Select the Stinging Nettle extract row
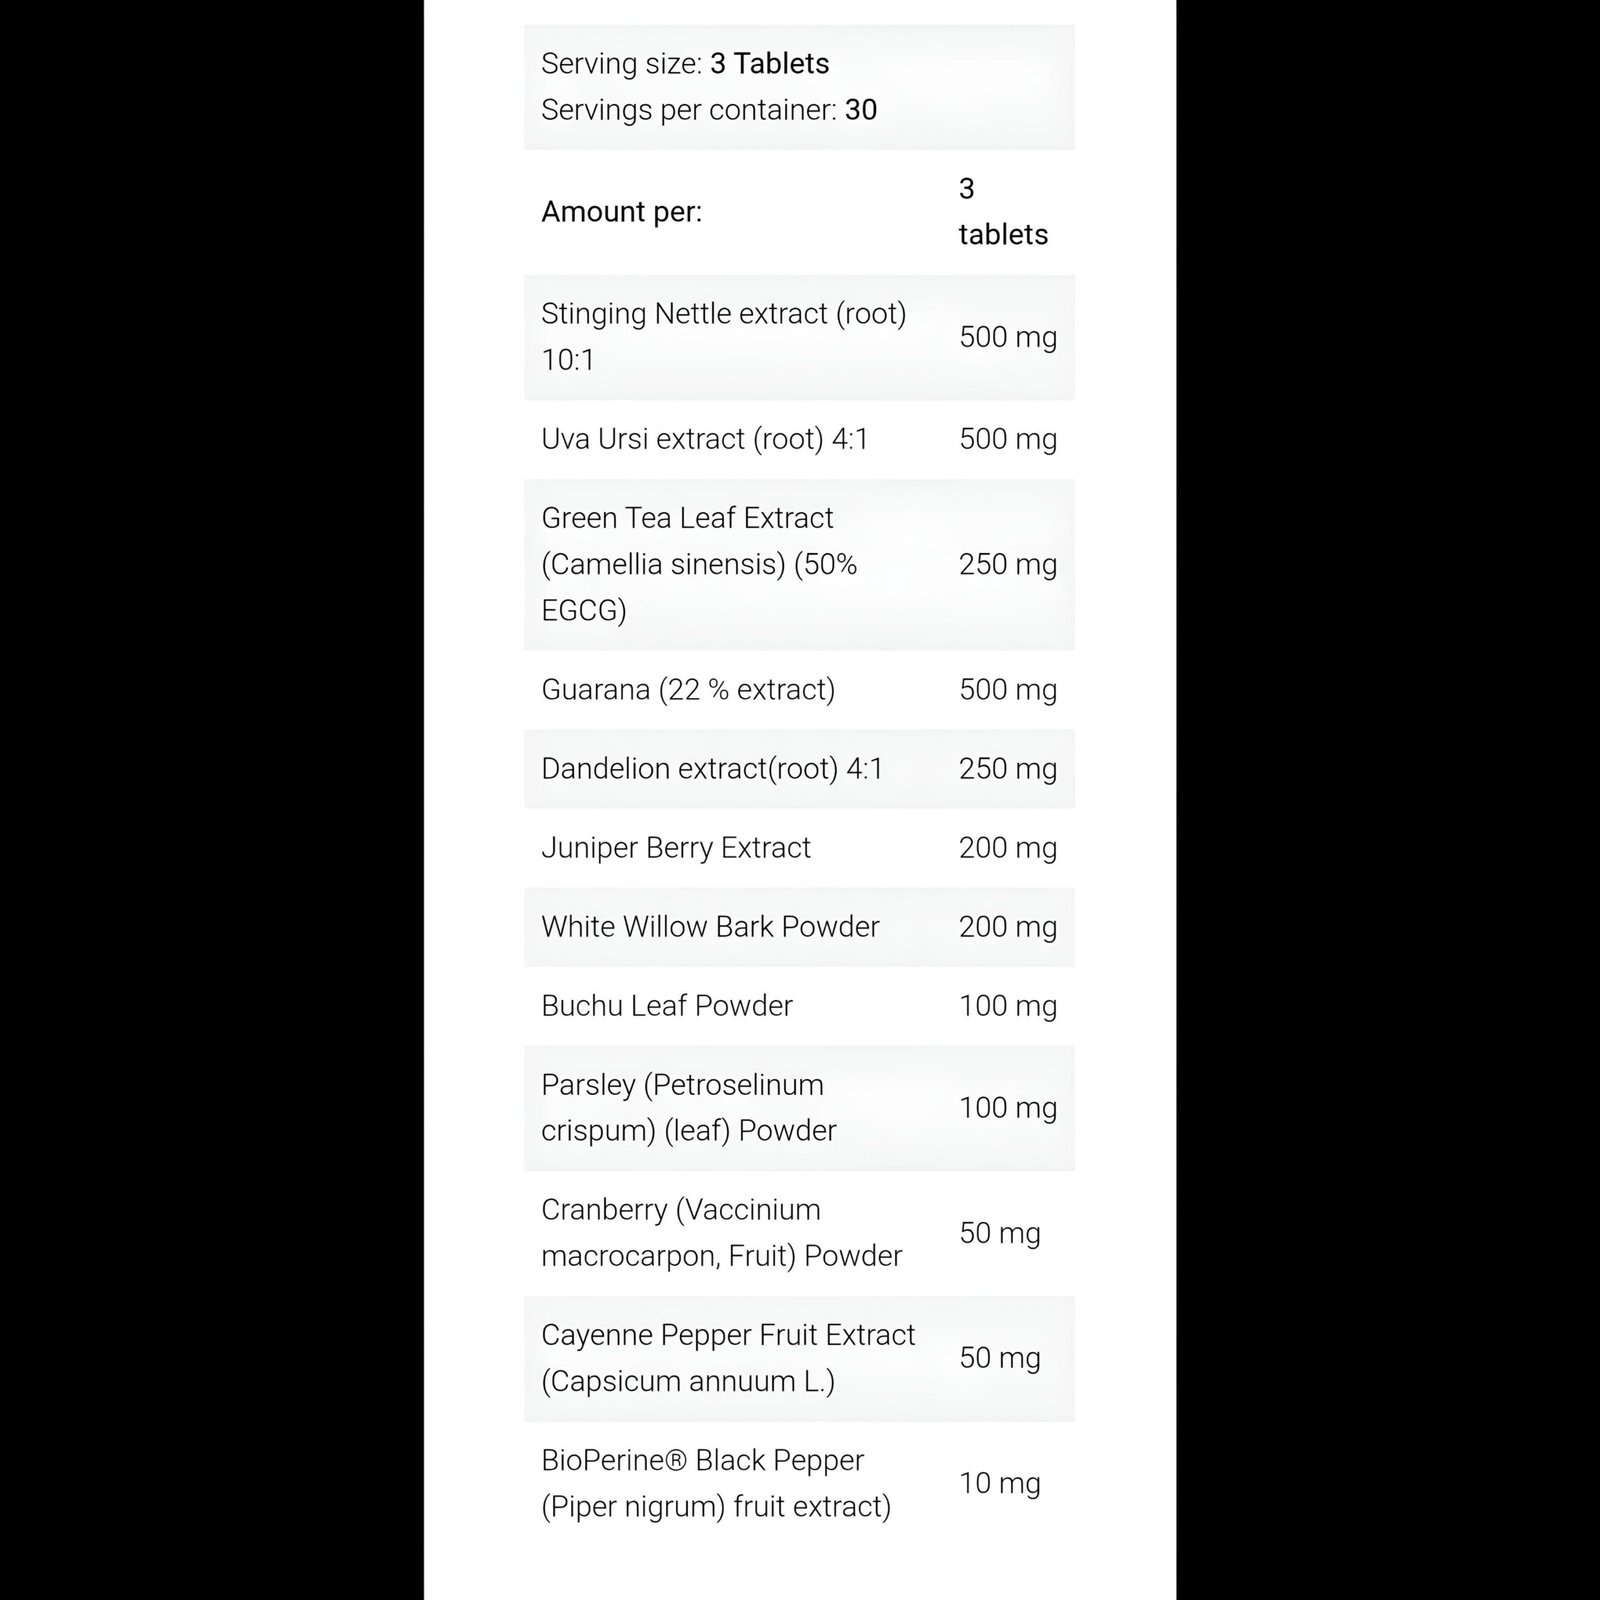Viewport: 1600px width, 1600px height. click(x=799, y=337)
